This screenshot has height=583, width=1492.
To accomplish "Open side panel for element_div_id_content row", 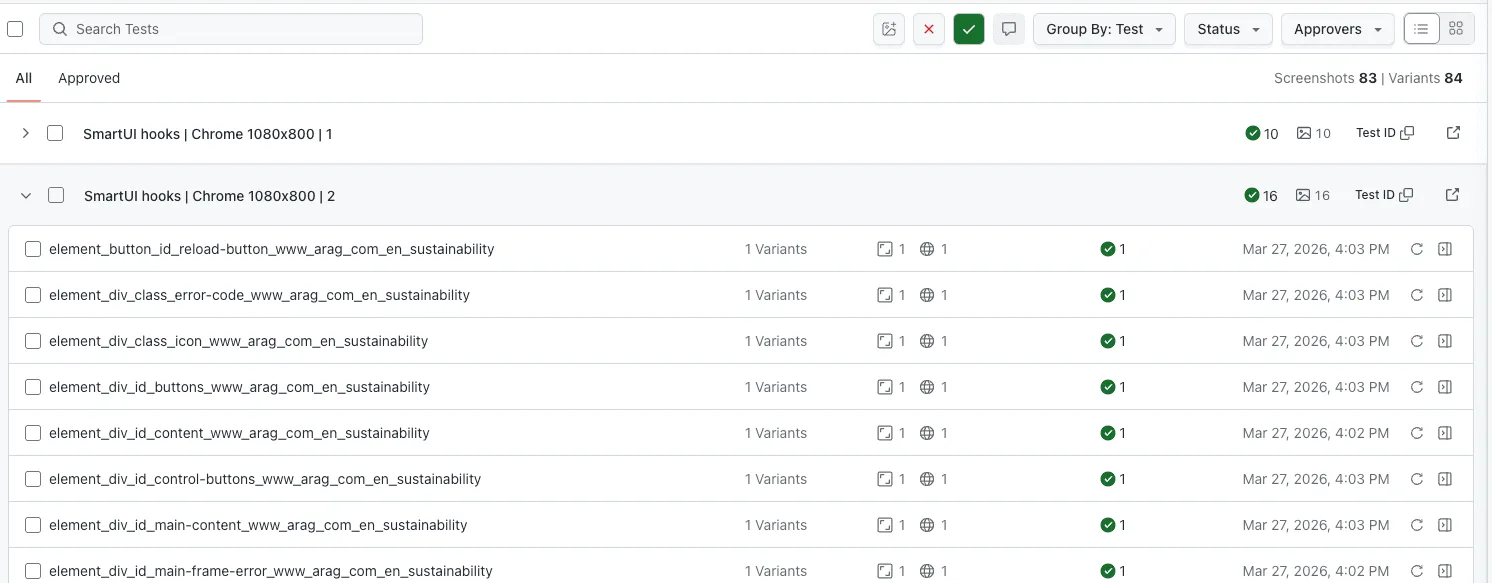I will tap(1445, 433).
